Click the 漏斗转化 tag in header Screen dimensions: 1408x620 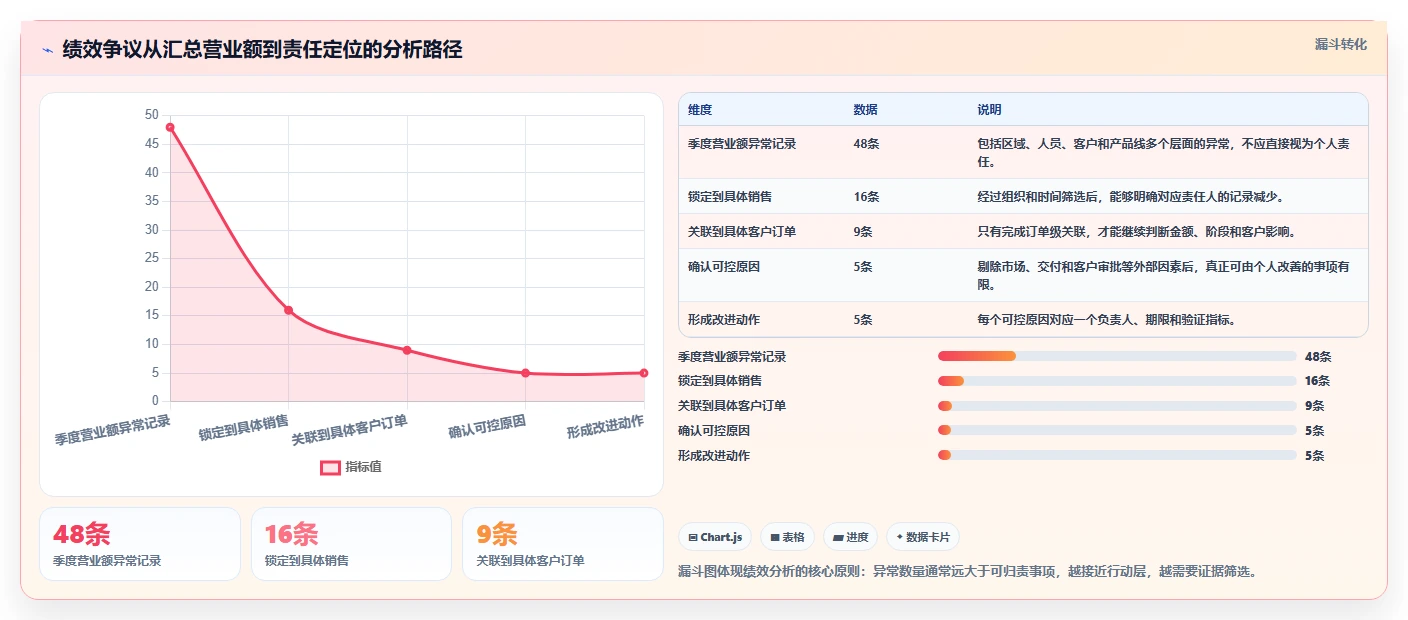tap(1340, 44)
